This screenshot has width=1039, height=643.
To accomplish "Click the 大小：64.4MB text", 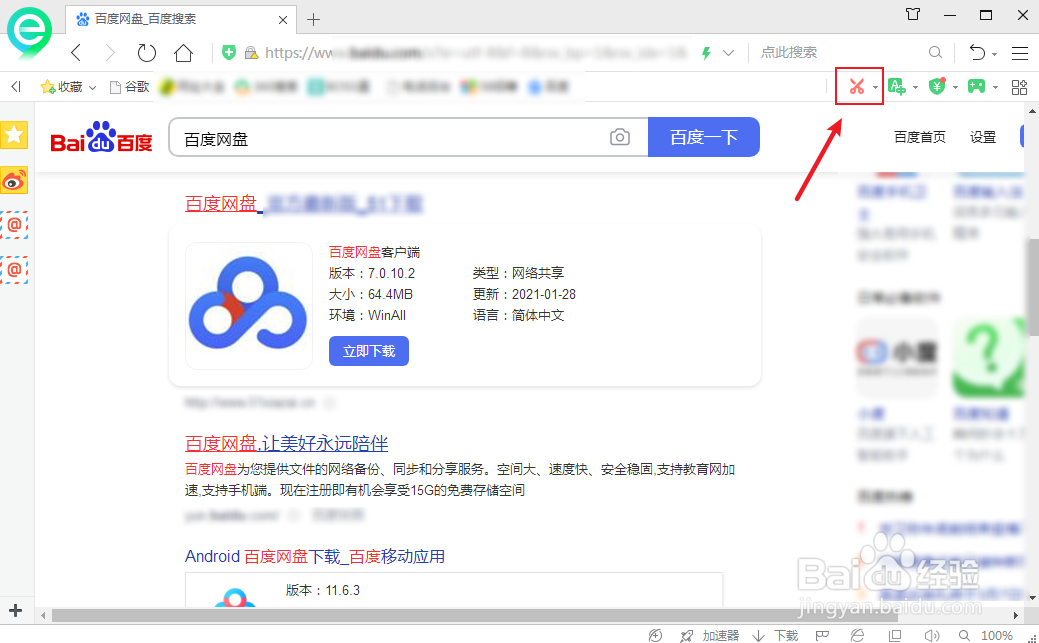I will (x=370, y=294).
